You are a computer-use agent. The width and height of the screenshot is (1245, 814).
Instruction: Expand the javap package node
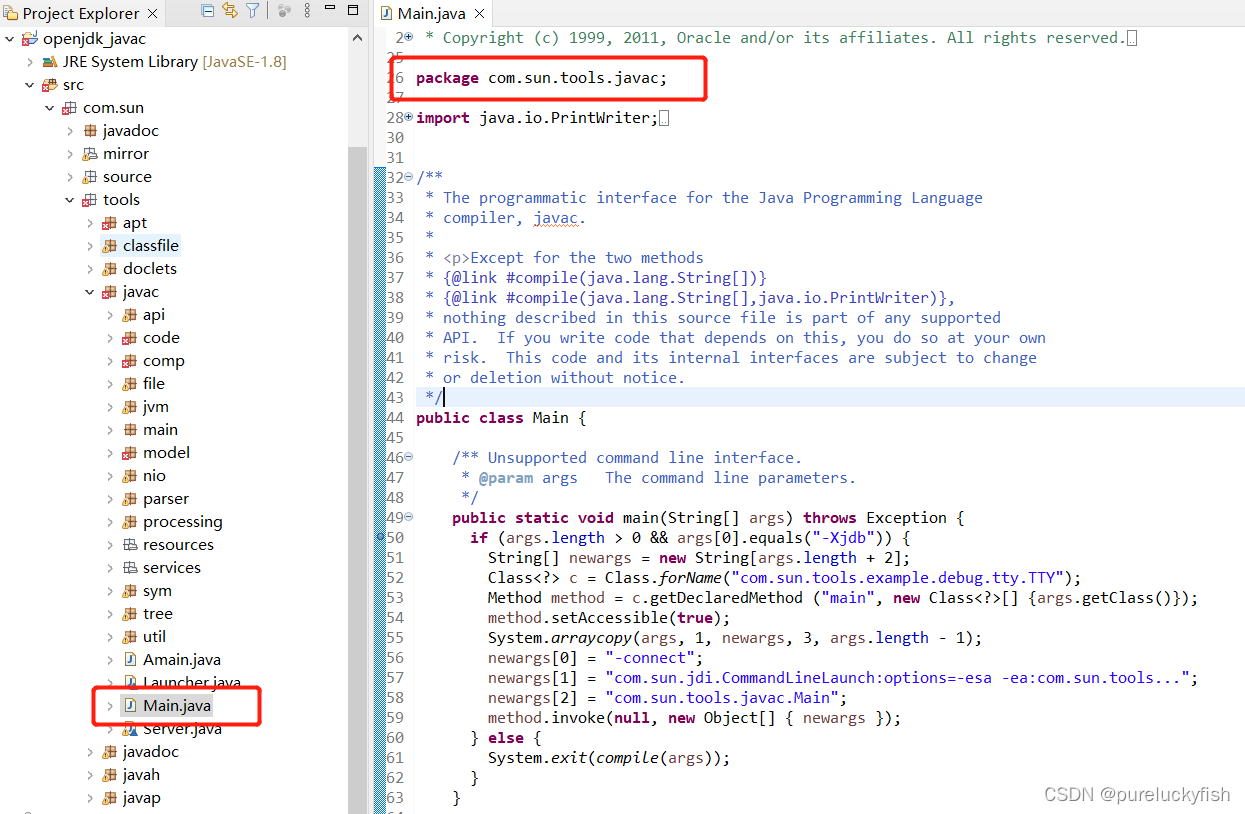pos(90,798)
